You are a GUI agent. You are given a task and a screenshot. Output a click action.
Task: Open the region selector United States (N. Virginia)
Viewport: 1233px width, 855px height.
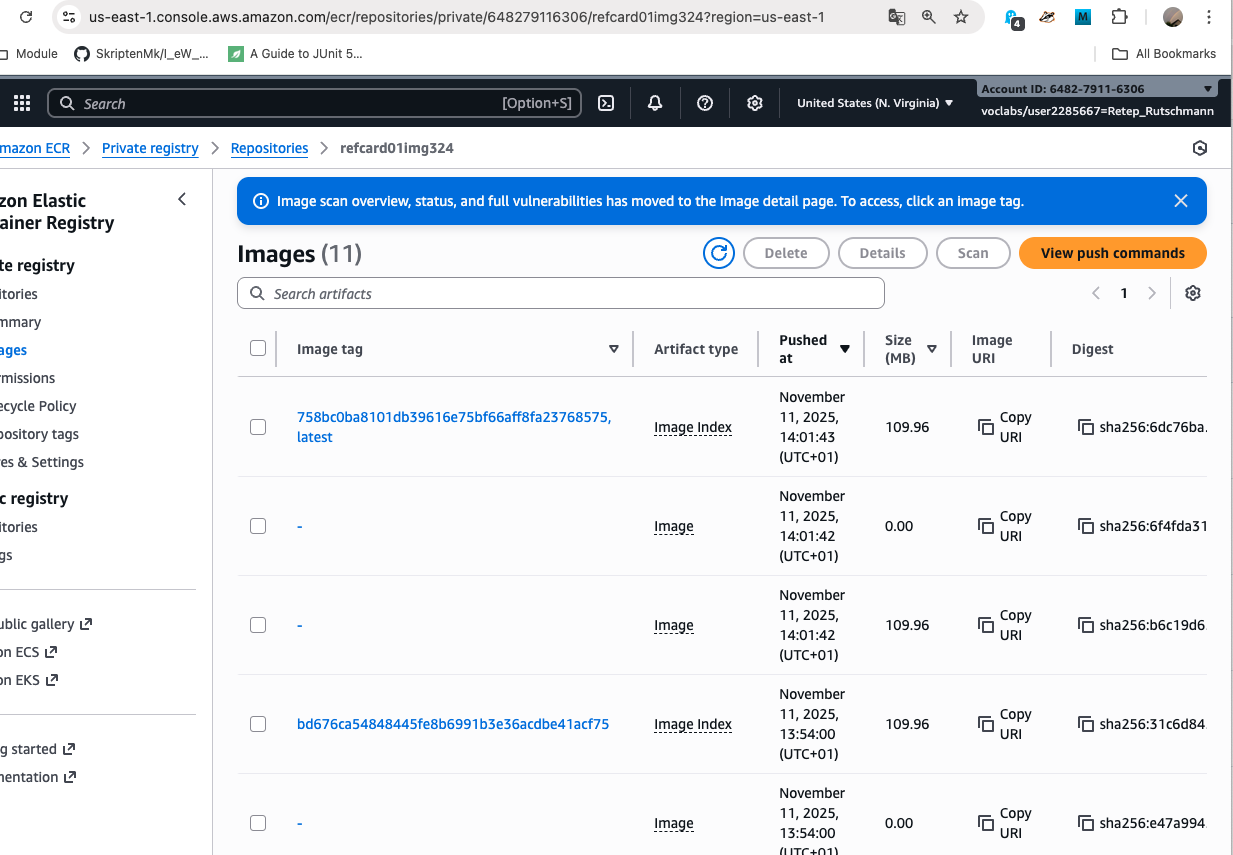point(875,103)
